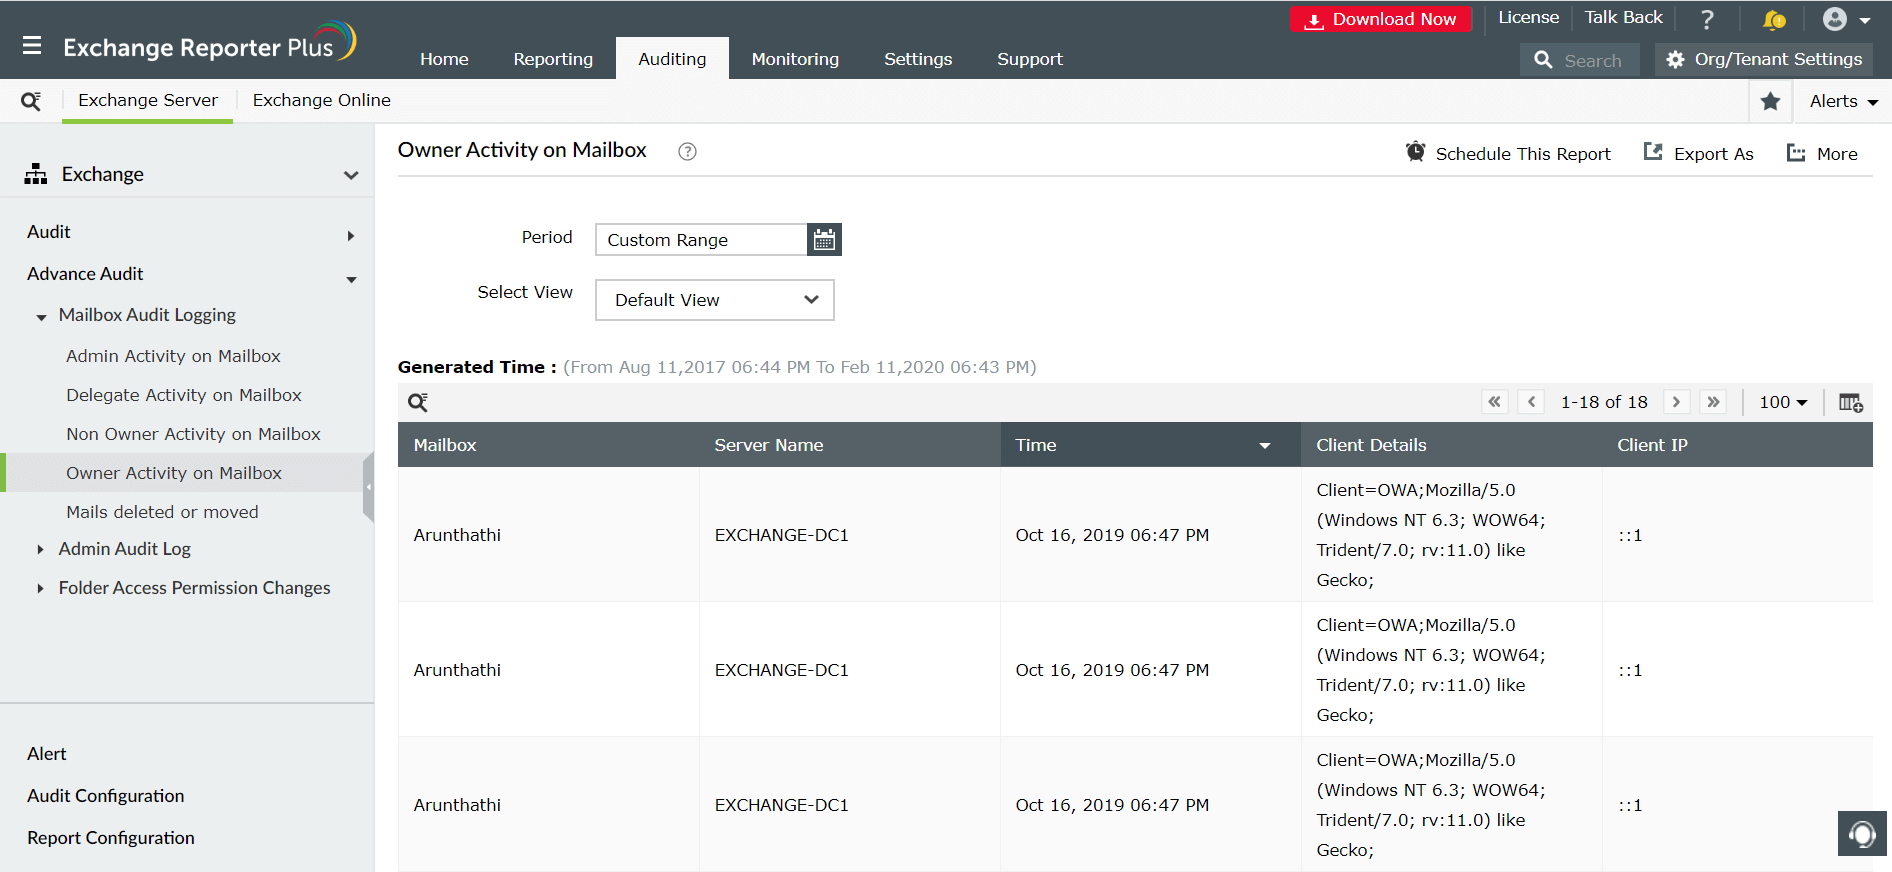The width and height of the screenshot is (1892, 872).
Task: Open Admin Activity on Mailbox report
Action: (x=173, y=356)
